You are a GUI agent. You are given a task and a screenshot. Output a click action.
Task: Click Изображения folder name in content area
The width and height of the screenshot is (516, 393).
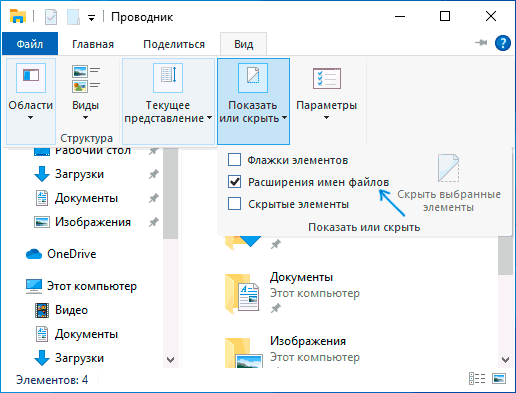[308, 341]
